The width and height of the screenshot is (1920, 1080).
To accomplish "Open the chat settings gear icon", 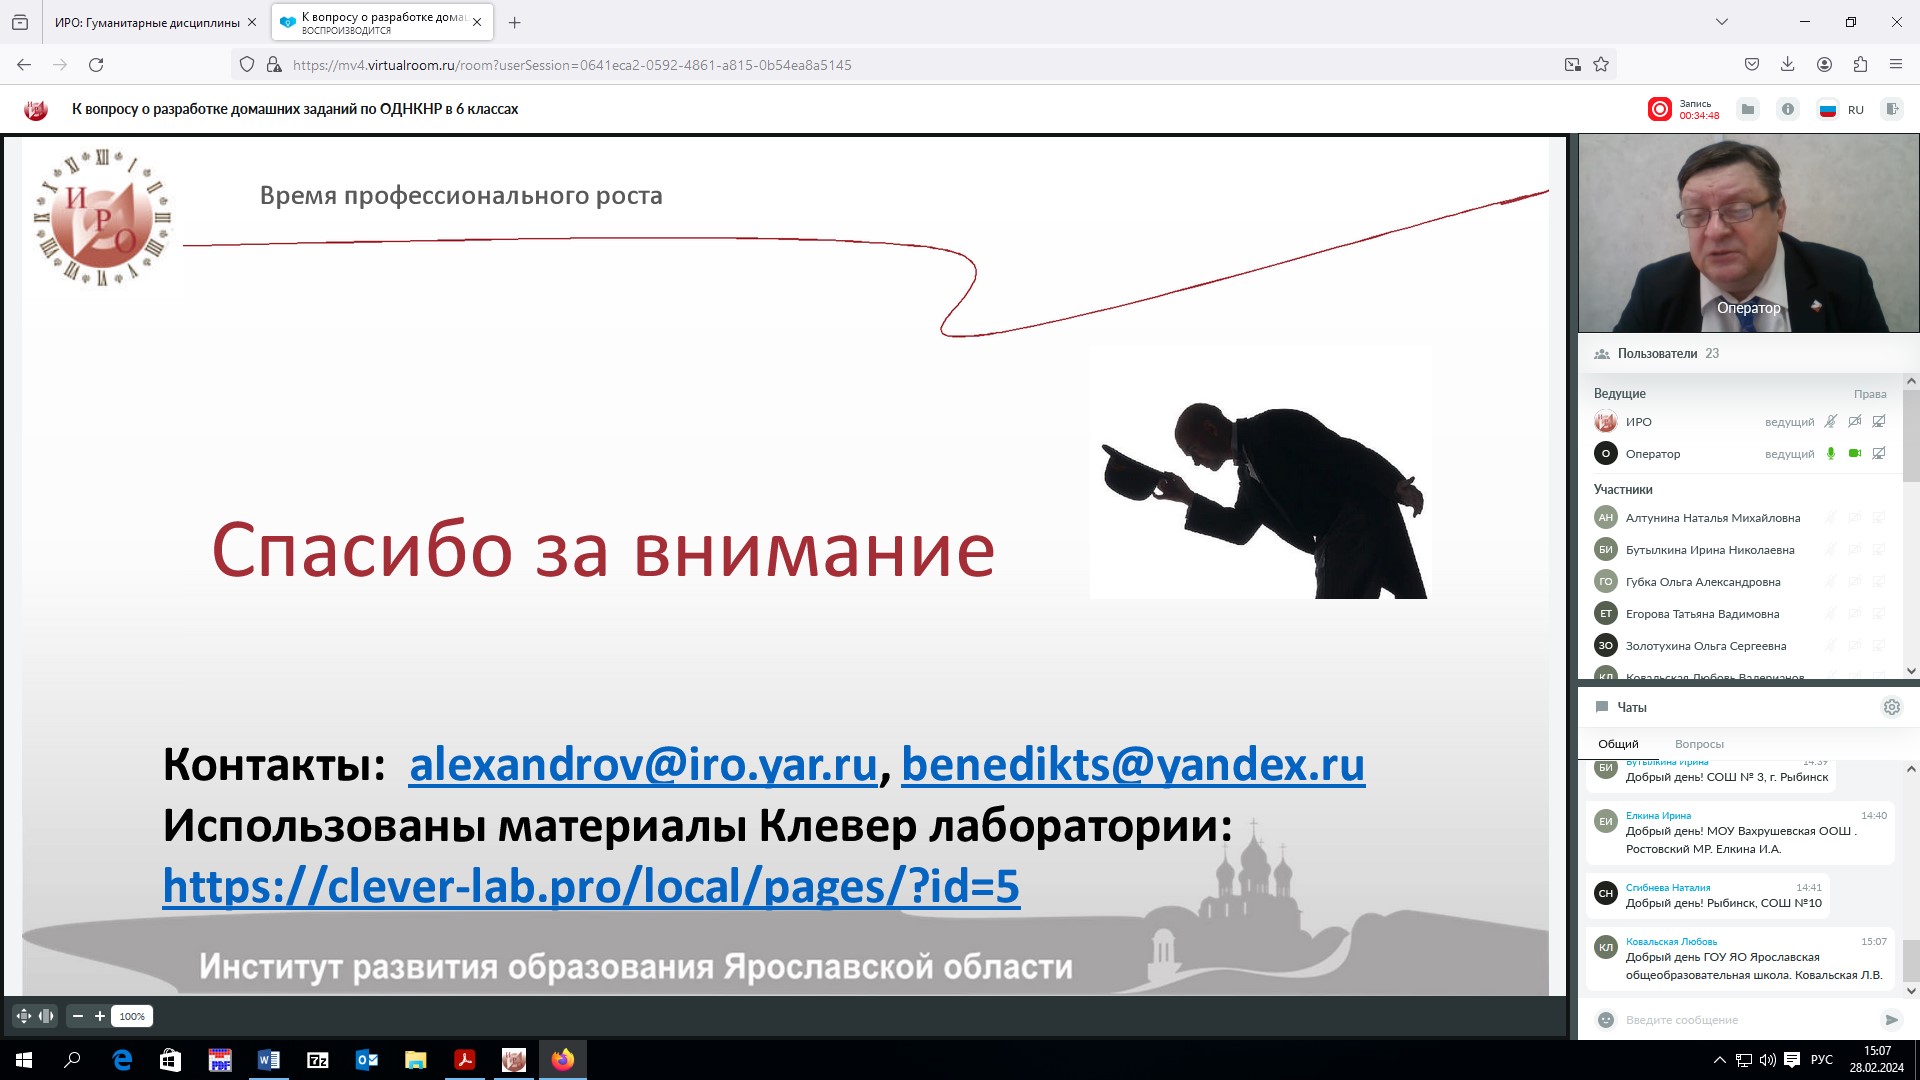I will tap(1891, 707).
